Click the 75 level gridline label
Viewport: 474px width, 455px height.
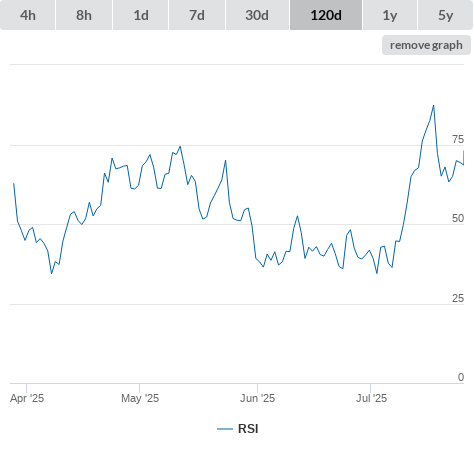458,139
